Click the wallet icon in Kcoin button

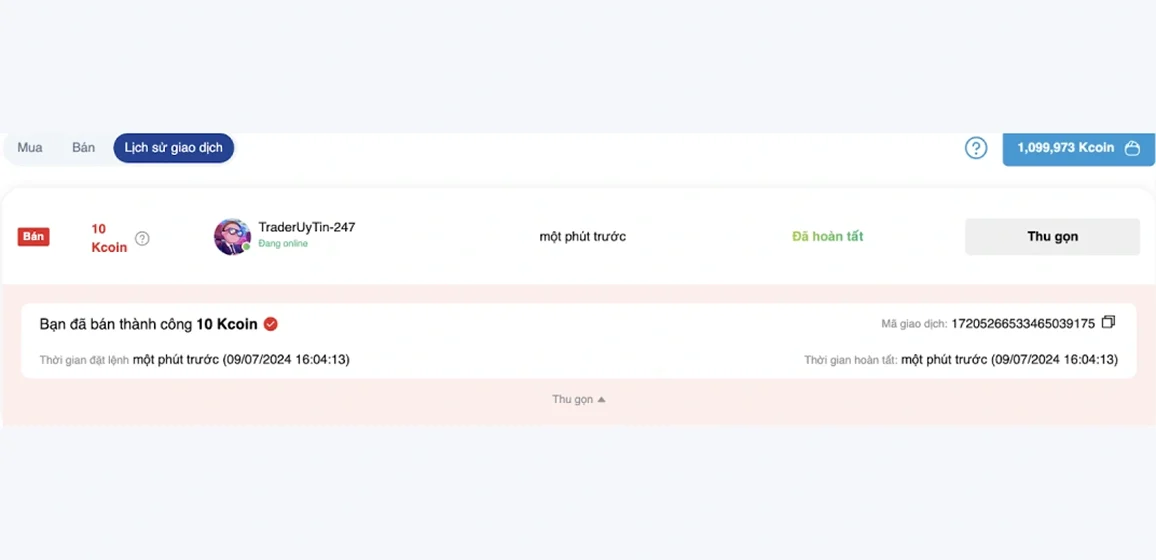pos(1132,148)
